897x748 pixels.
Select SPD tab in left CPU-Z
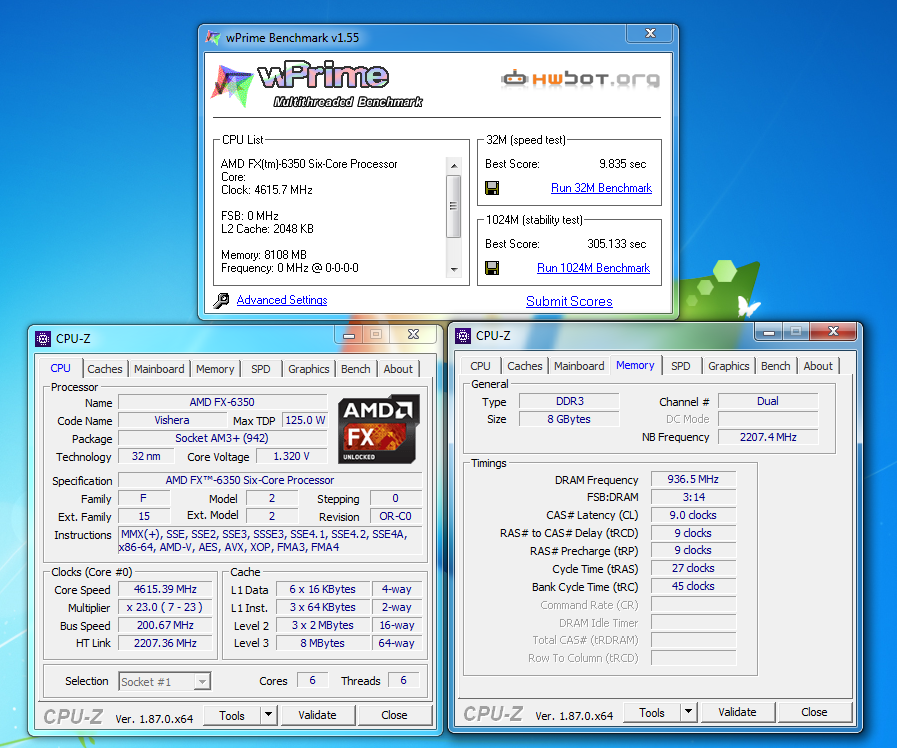260,369
